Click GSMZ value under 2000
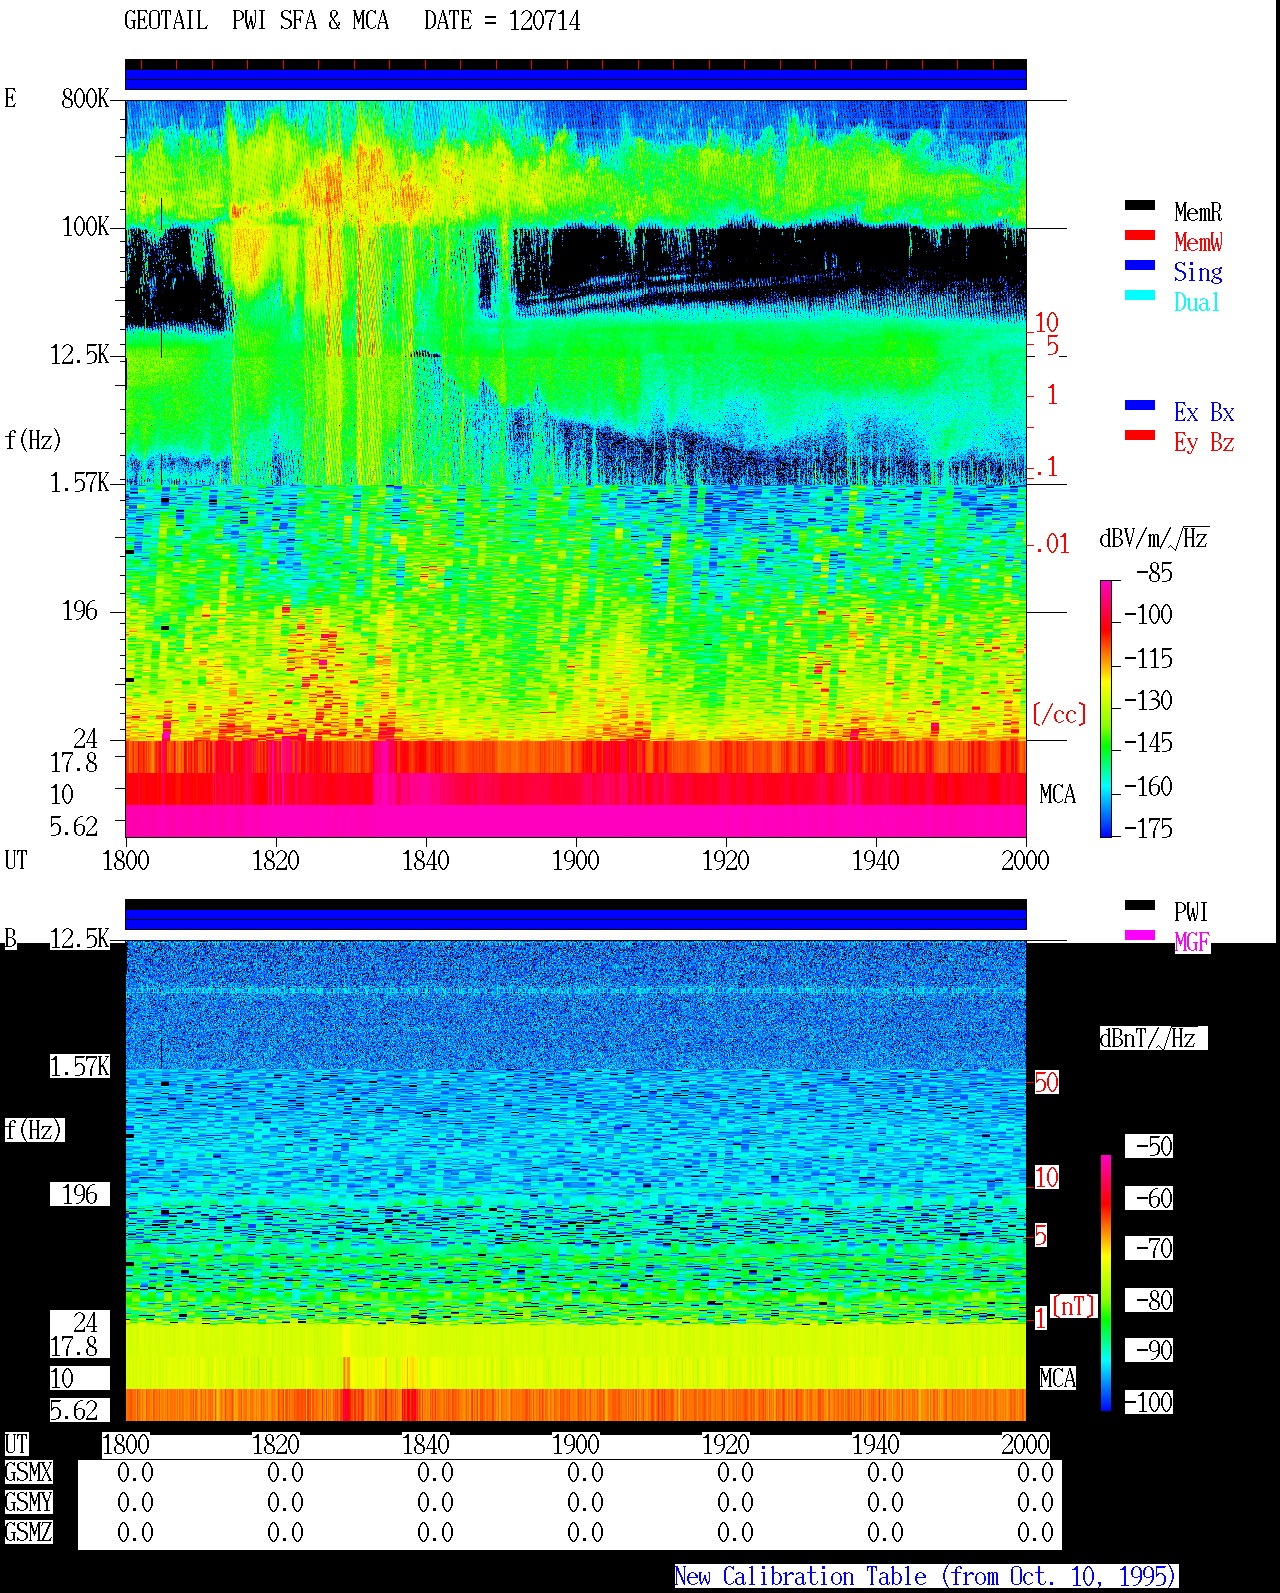Viewport: 1280px width, 1593px height. tap(1035, 1532)
